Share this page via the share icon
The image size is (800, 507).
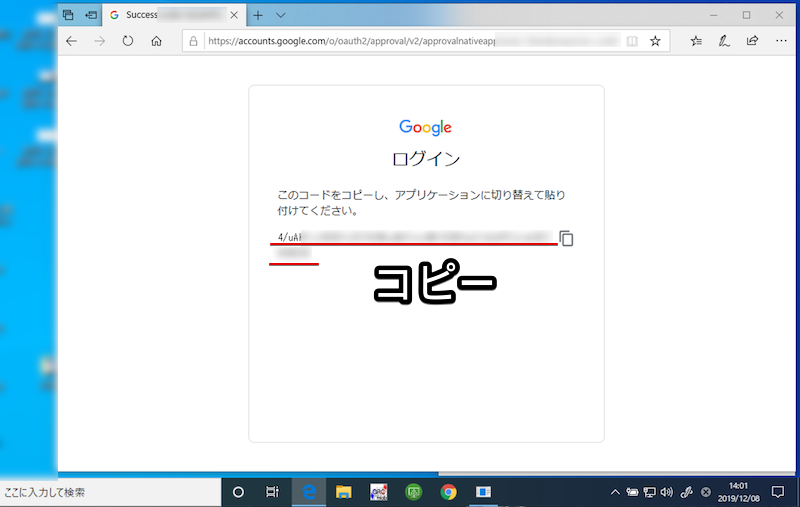752,41
